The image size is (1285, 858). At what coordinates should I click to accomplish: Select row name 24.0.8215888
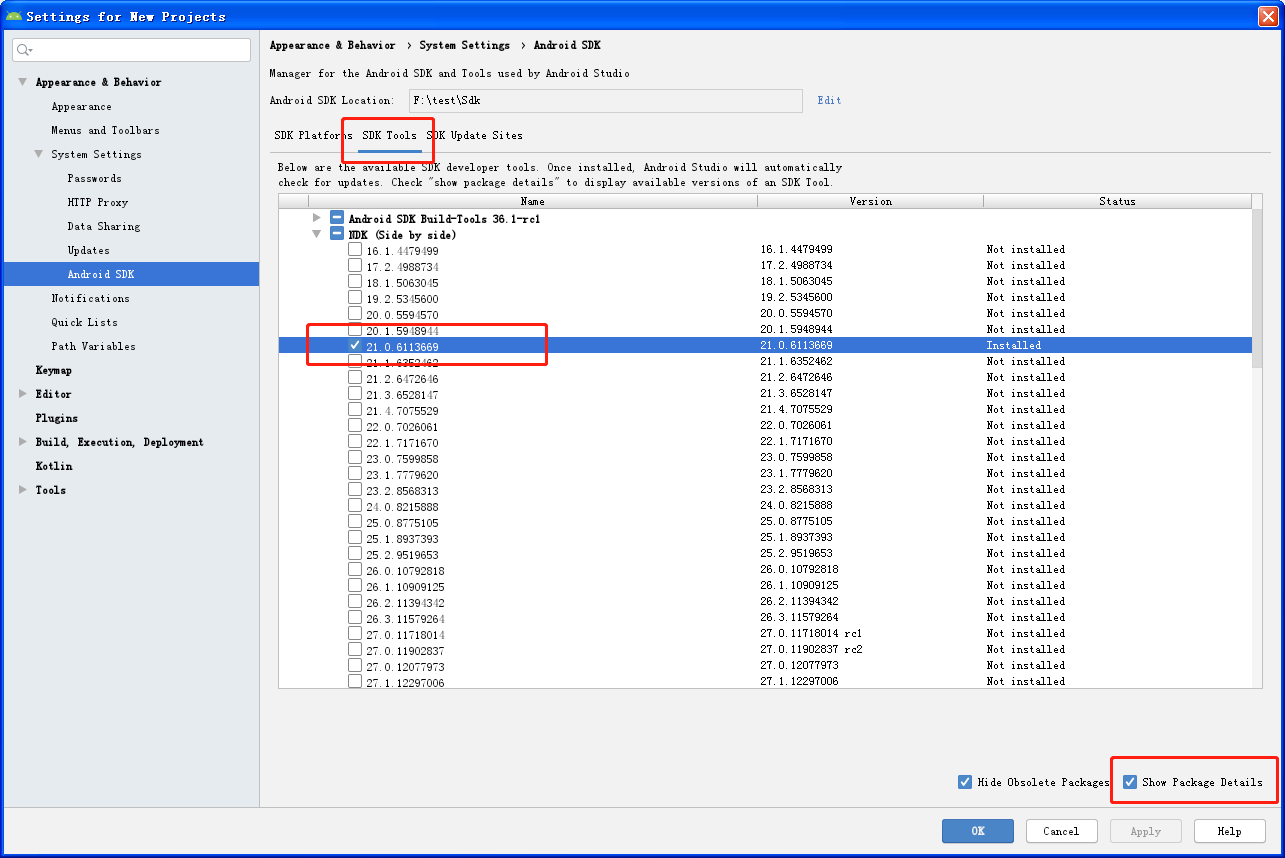coord(402,507)
